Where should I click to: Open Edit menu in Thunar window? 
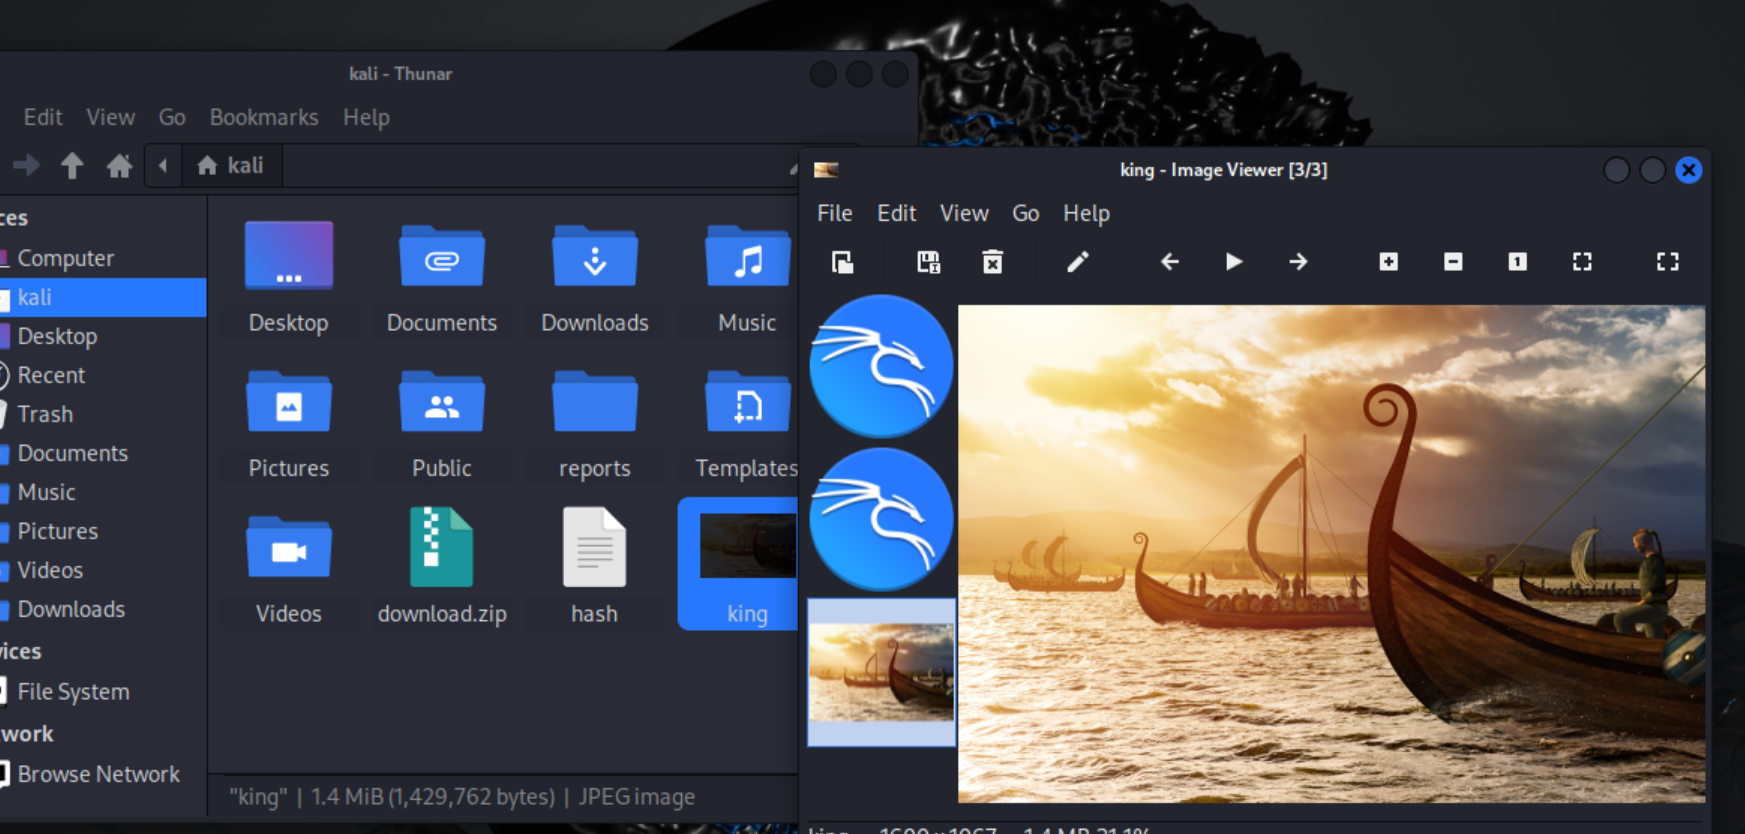click(x=43, y=117)
